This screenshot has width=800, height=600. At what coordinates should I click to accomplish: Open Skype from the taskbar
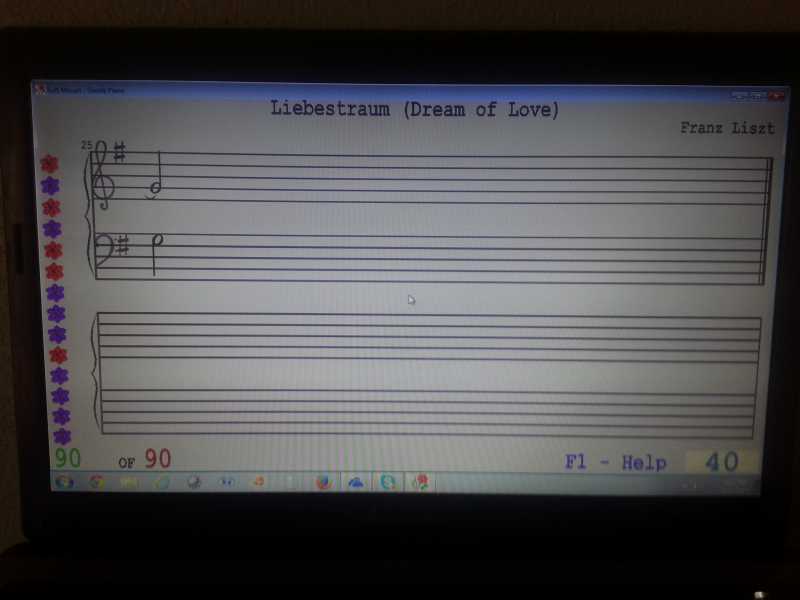(x=388, y=482)
